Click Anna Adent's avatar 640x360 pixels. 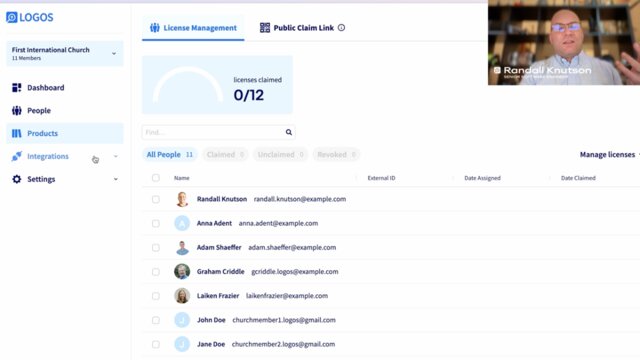tap(182, 223)
